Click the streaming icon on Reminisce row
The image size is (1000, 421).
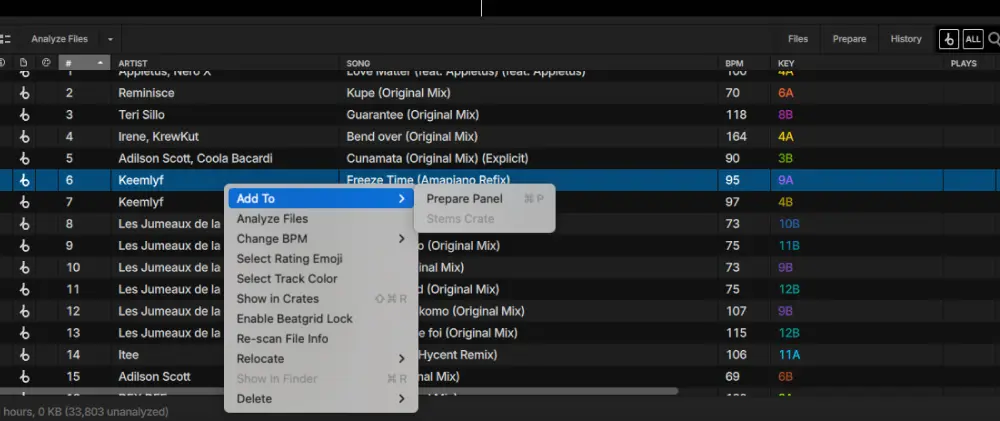coord(24,93)
